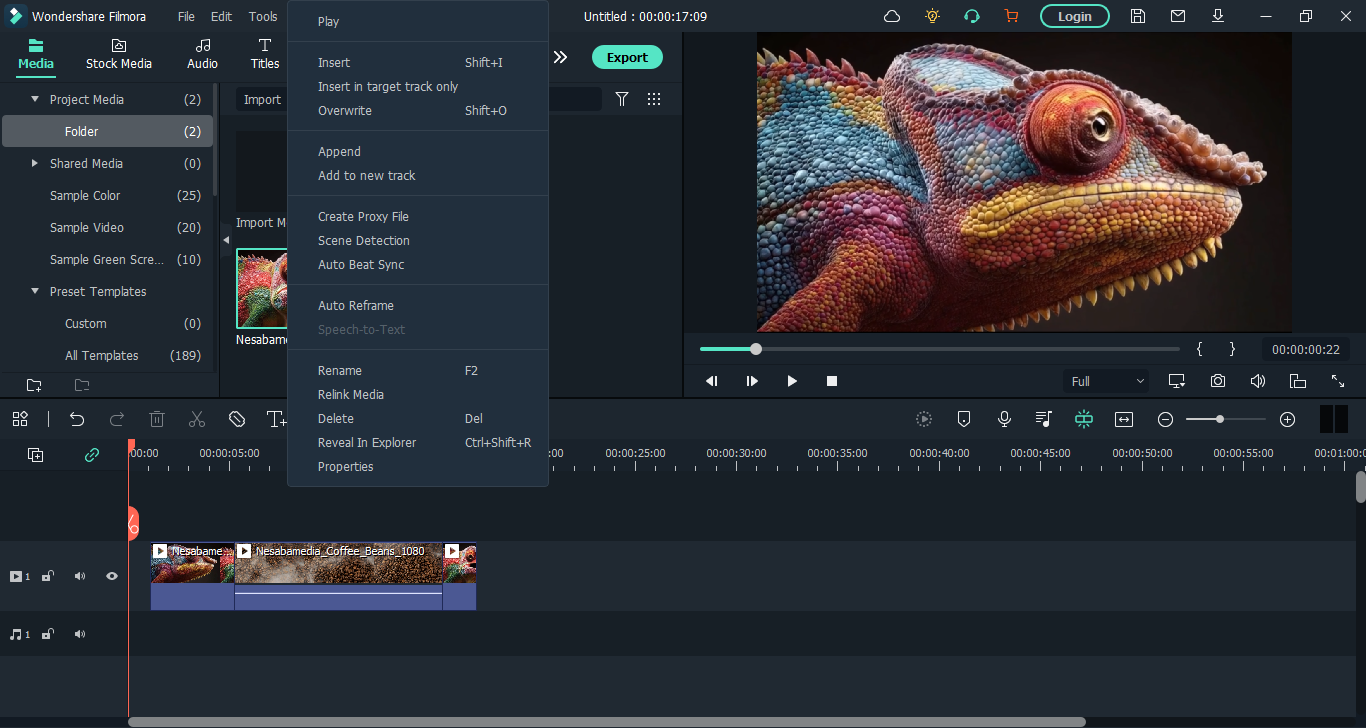Click the timeline zoom slider handle
Viewport: 1366px width, 728px height.
1220,419
